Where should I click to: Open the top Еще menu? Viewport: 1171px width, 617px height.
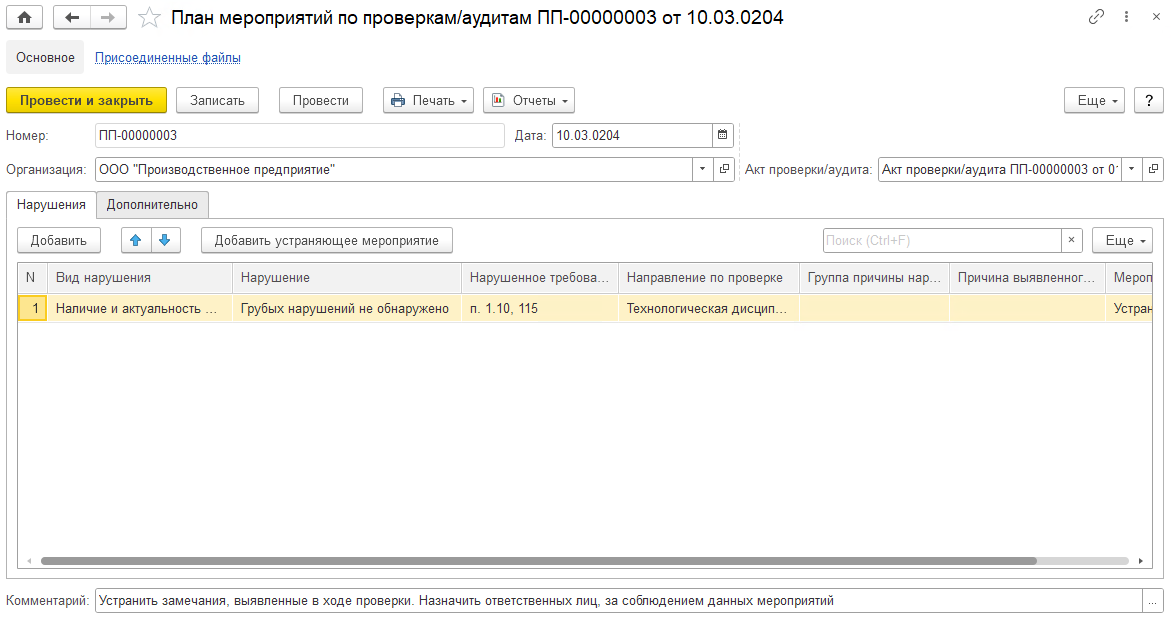pos(1095,100)
